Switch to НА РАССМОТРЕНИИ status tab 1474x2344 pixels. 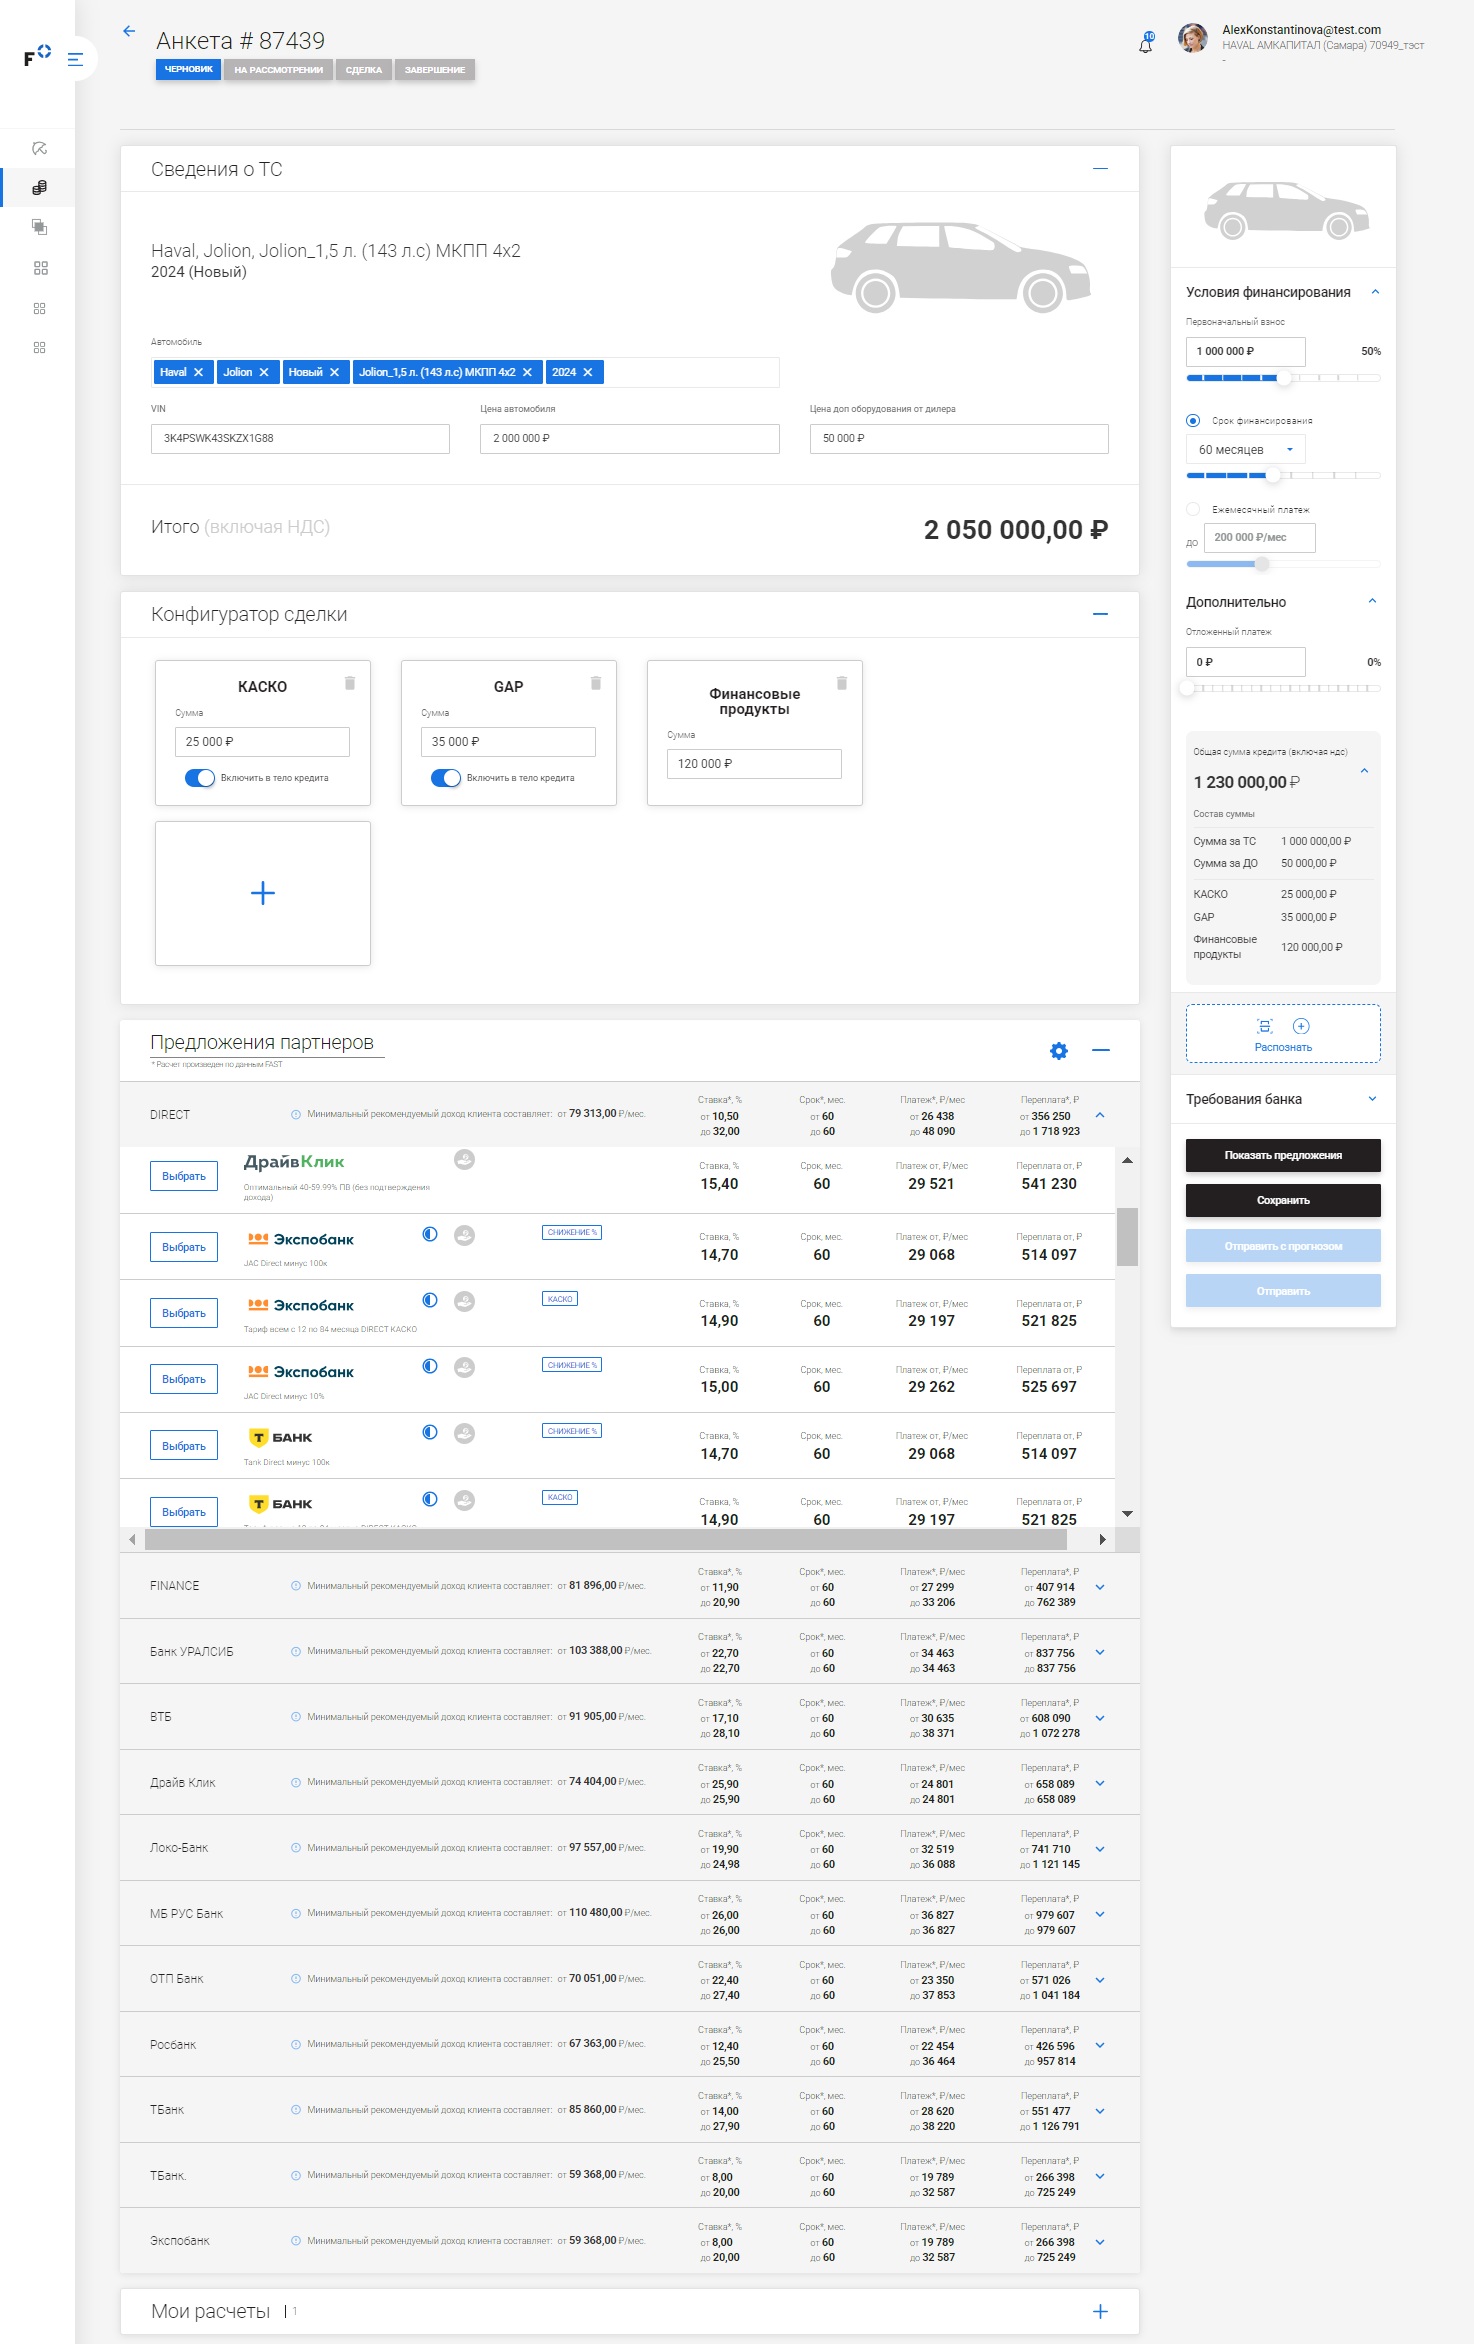point(278,70)
